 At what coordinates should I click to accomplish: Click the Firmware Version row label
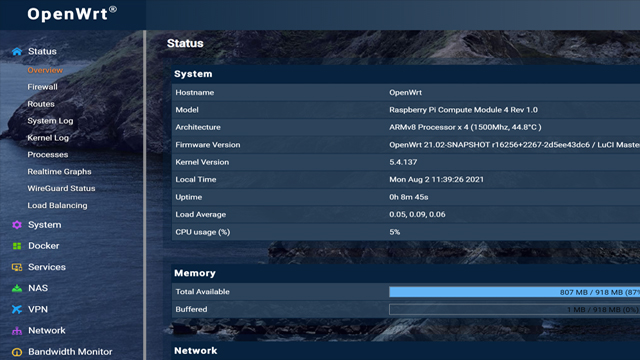208,145
